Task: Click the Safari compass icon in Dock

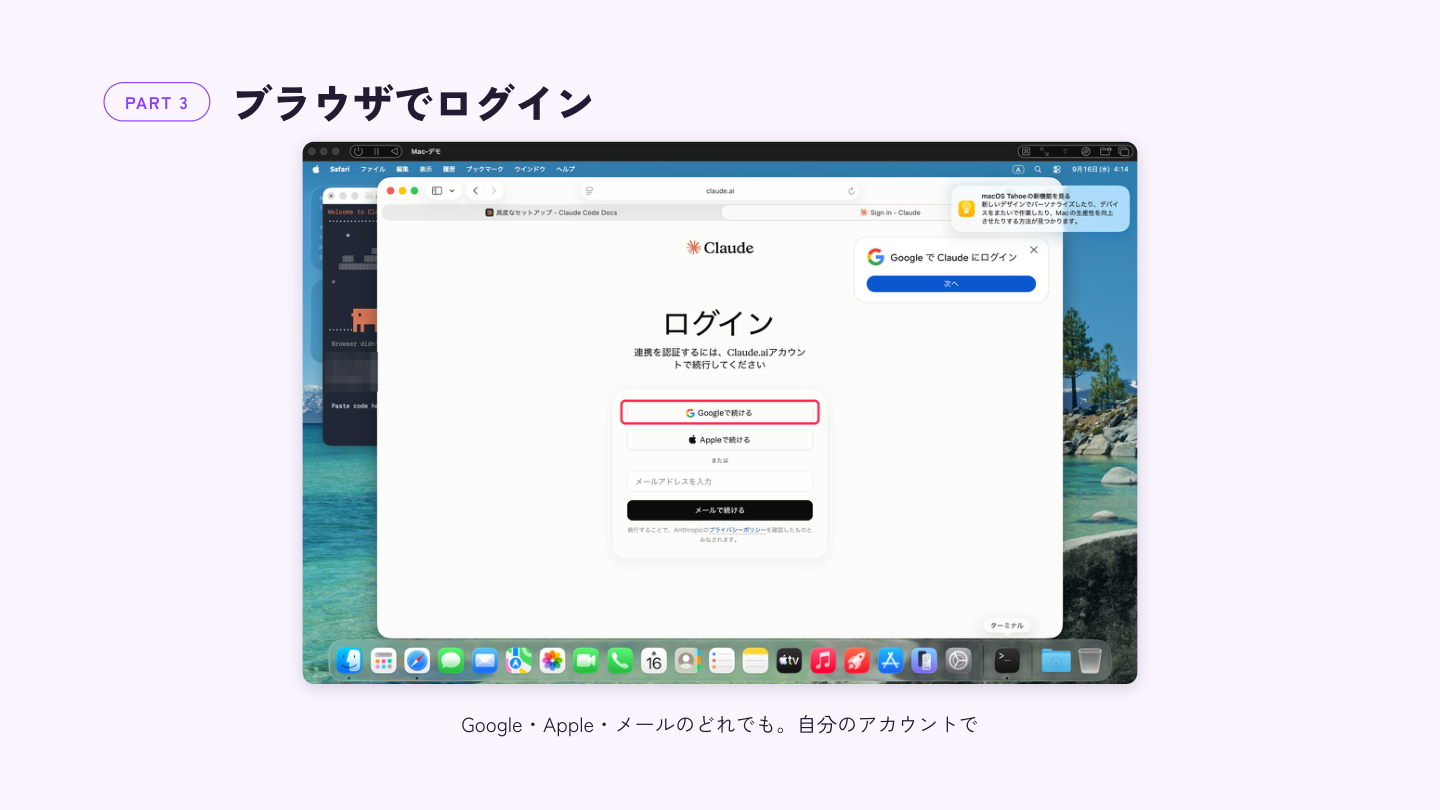Action: click(417, 660)
